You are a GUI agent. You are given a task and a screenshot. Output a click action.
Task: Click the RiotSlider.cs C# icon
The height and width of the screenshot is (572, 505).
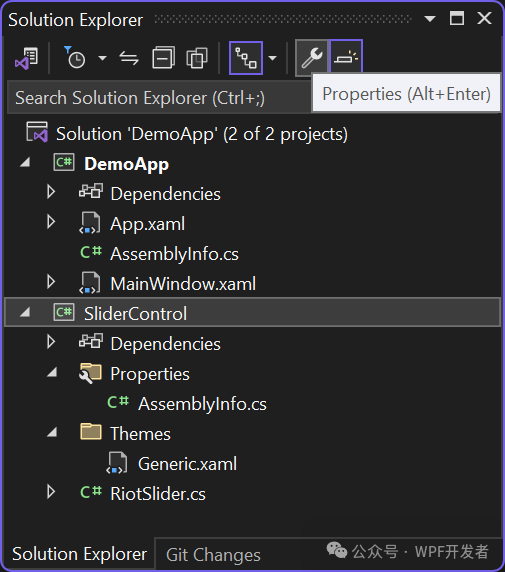[91, 492]
